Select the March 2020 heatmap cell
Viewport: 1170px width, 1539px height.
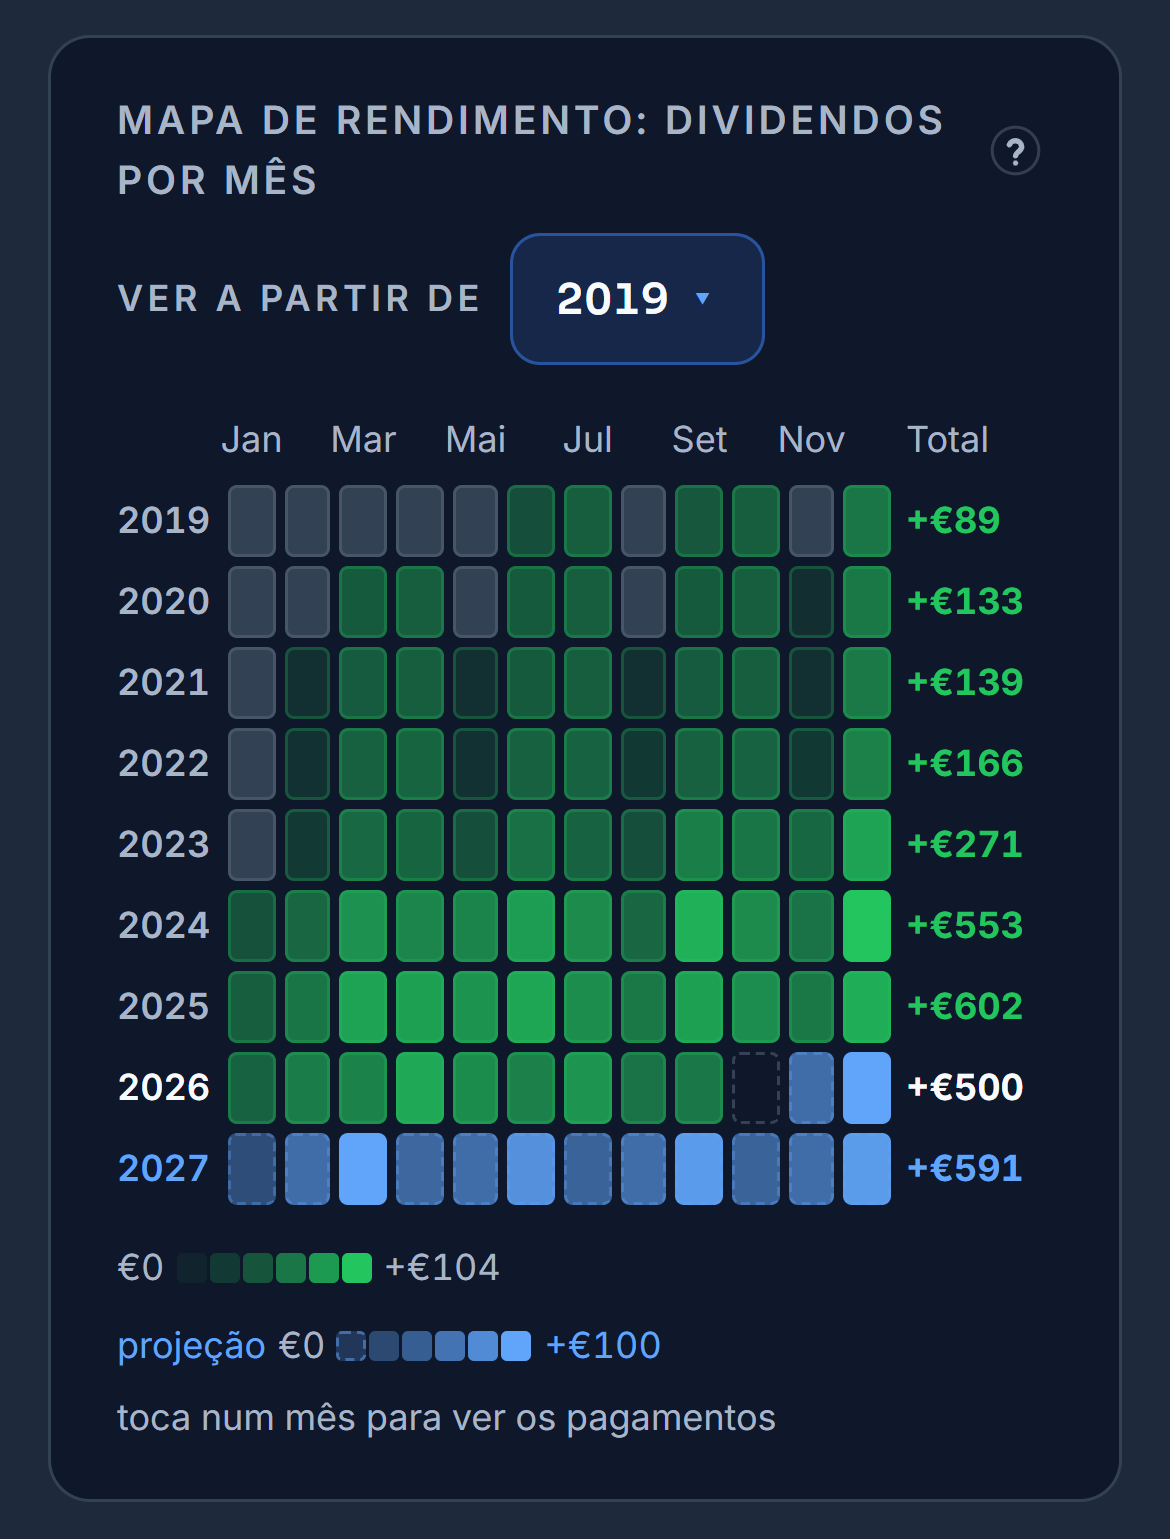pos(363,602)
